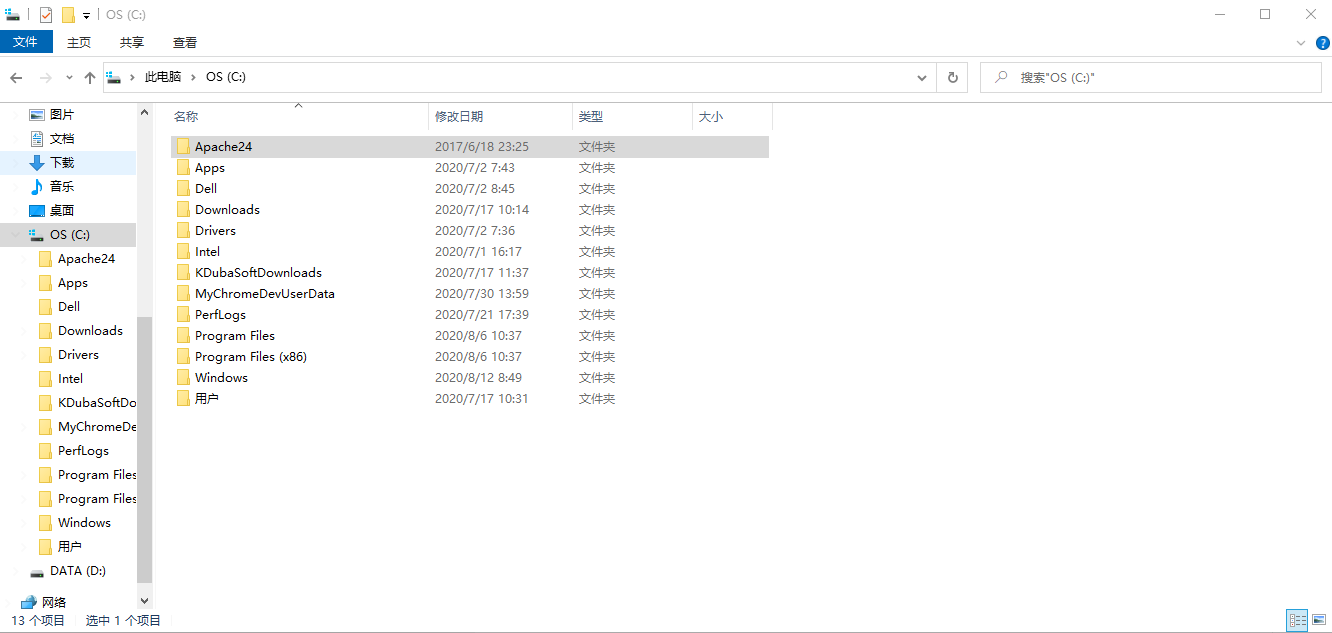The image size is (1332, 633).
Task: Expand the ribbon with the chevron
Action: click(1300, 43)
